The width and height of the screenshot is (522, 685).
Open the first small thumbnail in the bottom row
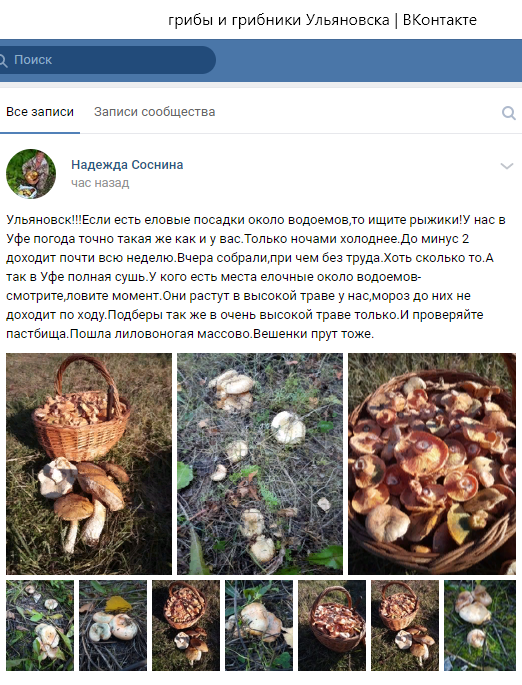click(x=40, y=626)
